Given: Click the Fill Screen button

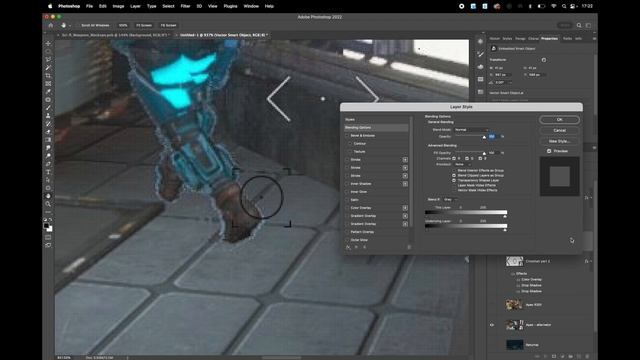Looking at the screenshot, I should (168, 25).
